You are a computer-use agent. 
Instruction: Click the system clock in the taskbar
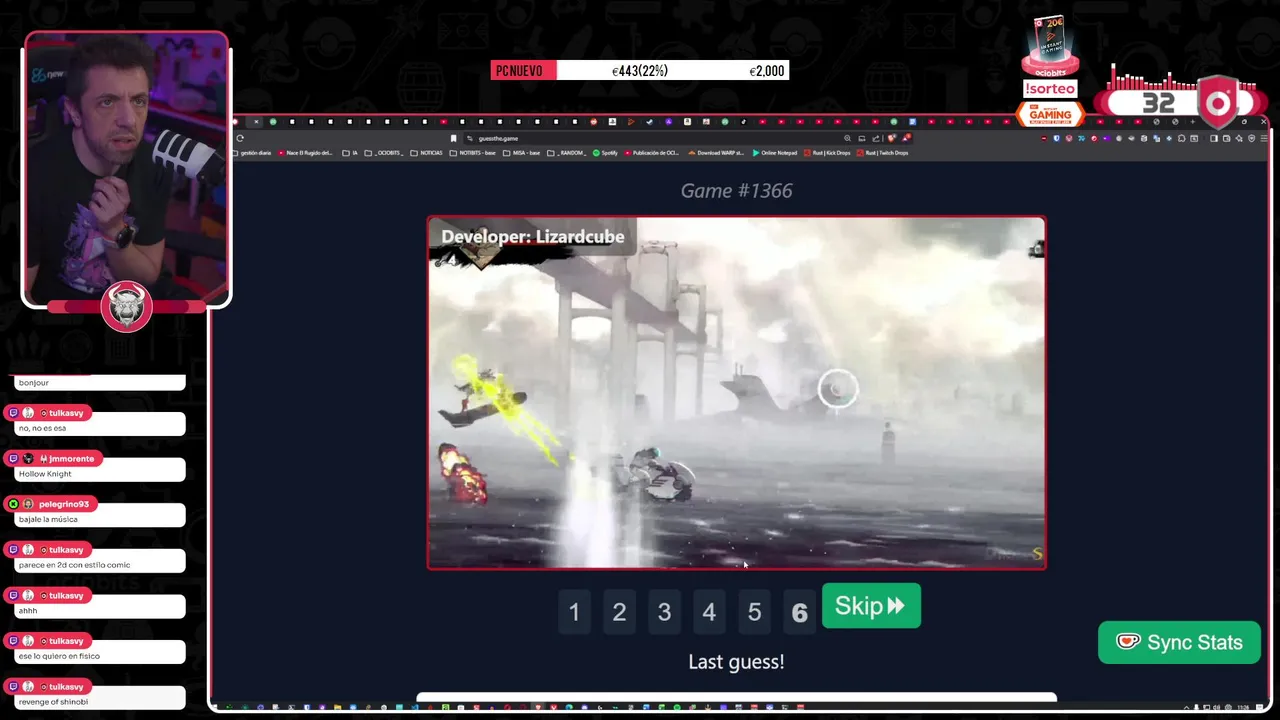click(x=1241, y=708)
